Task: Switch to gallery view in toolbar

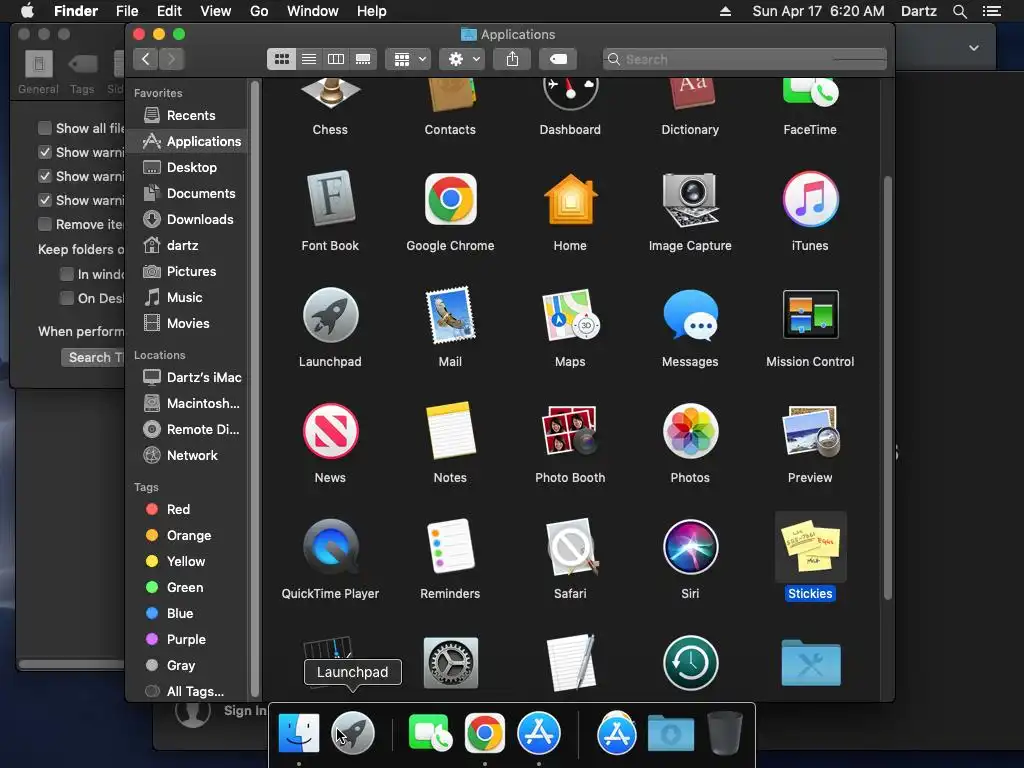Action: tap(363, 59)
